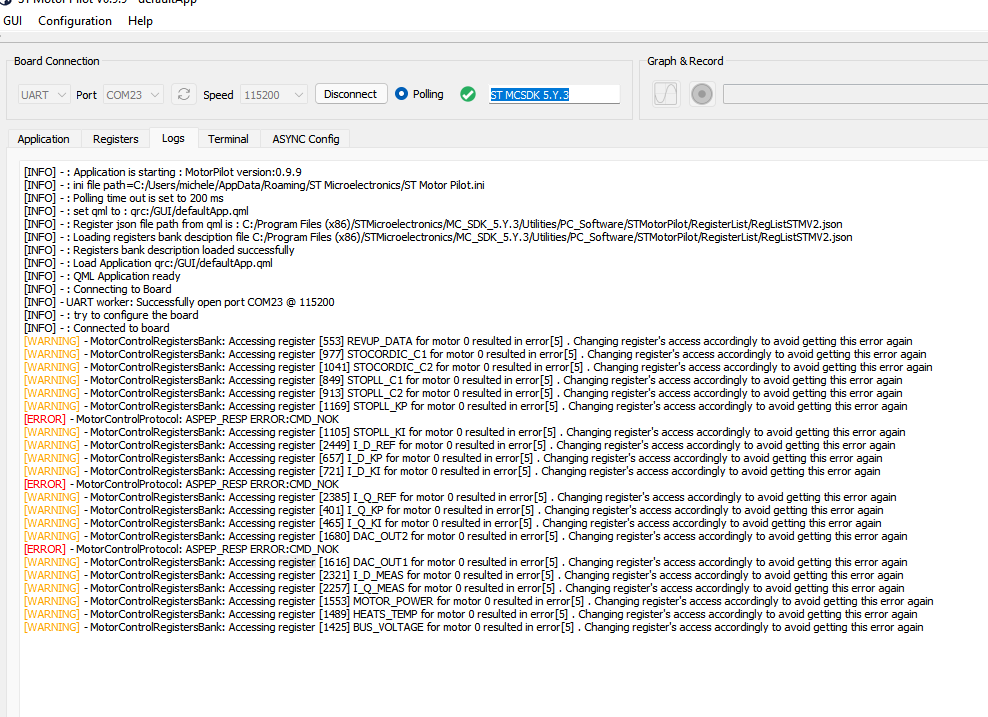Click the 'QML Application ready' log line
The image size is (988, 717).
102,276
